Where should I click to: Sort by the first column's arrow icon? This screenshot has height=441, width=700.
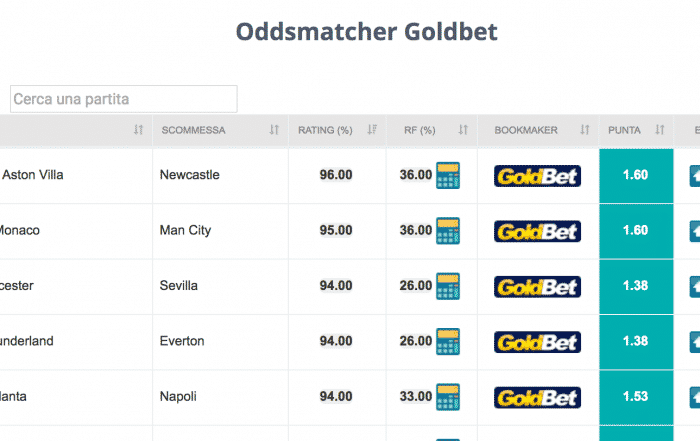click(138, 130)
